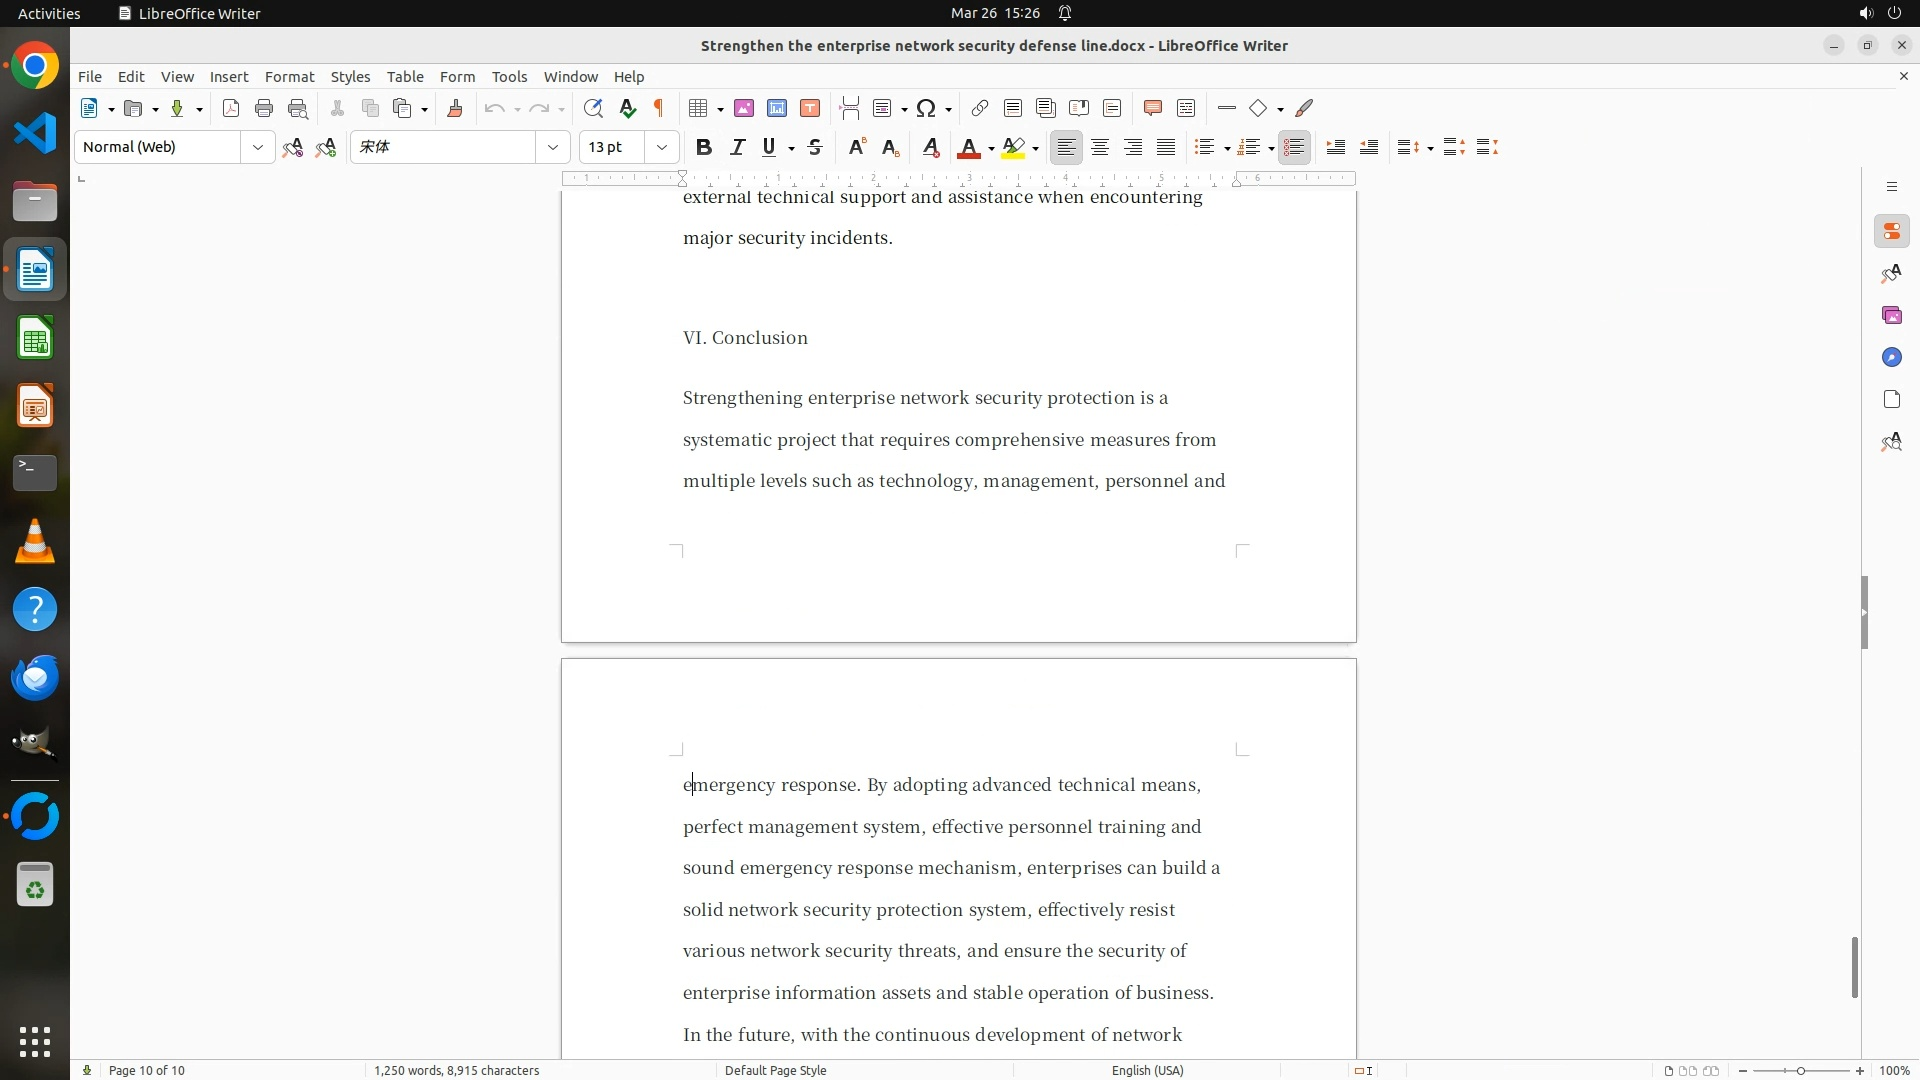The image size is (1920, 1080).
Task: Toggle formatting marks (pilcrow) display
Action: pyautogui.click(x=659, y=109)
